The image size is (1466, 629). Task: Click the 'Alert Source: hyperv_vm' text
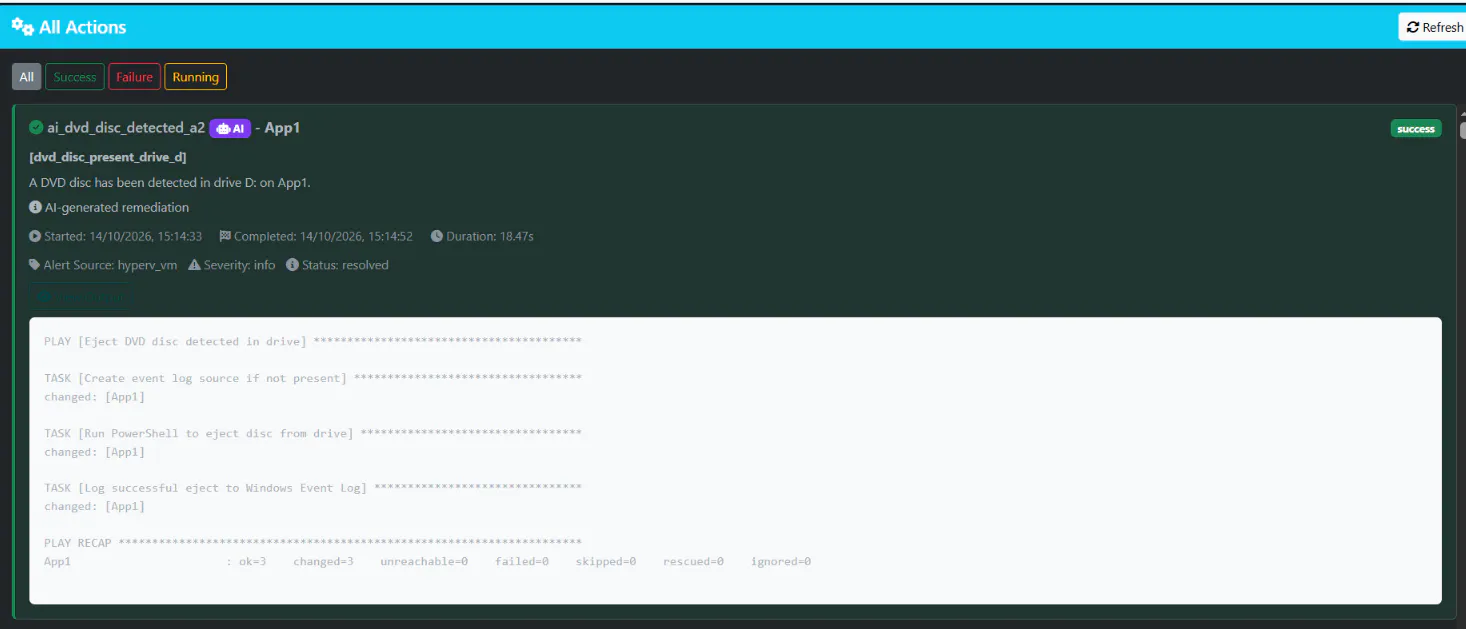(110, 265)
